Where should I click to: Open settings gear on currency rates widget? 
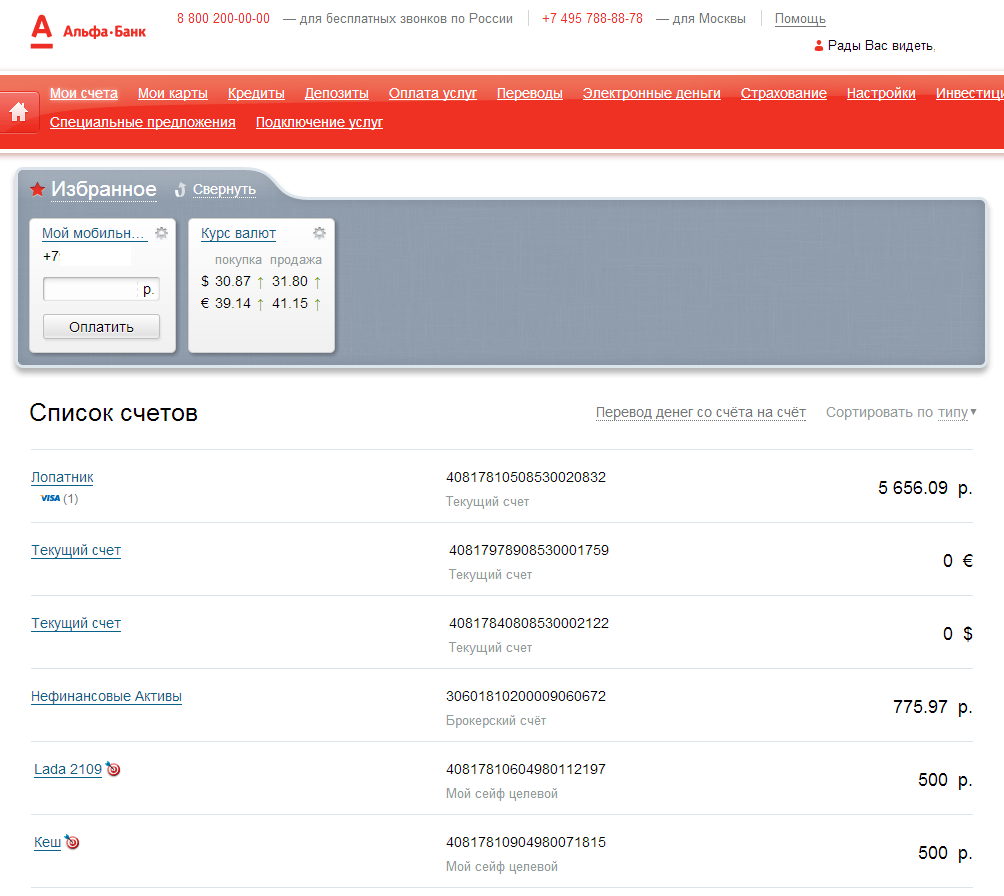(319, 233)
